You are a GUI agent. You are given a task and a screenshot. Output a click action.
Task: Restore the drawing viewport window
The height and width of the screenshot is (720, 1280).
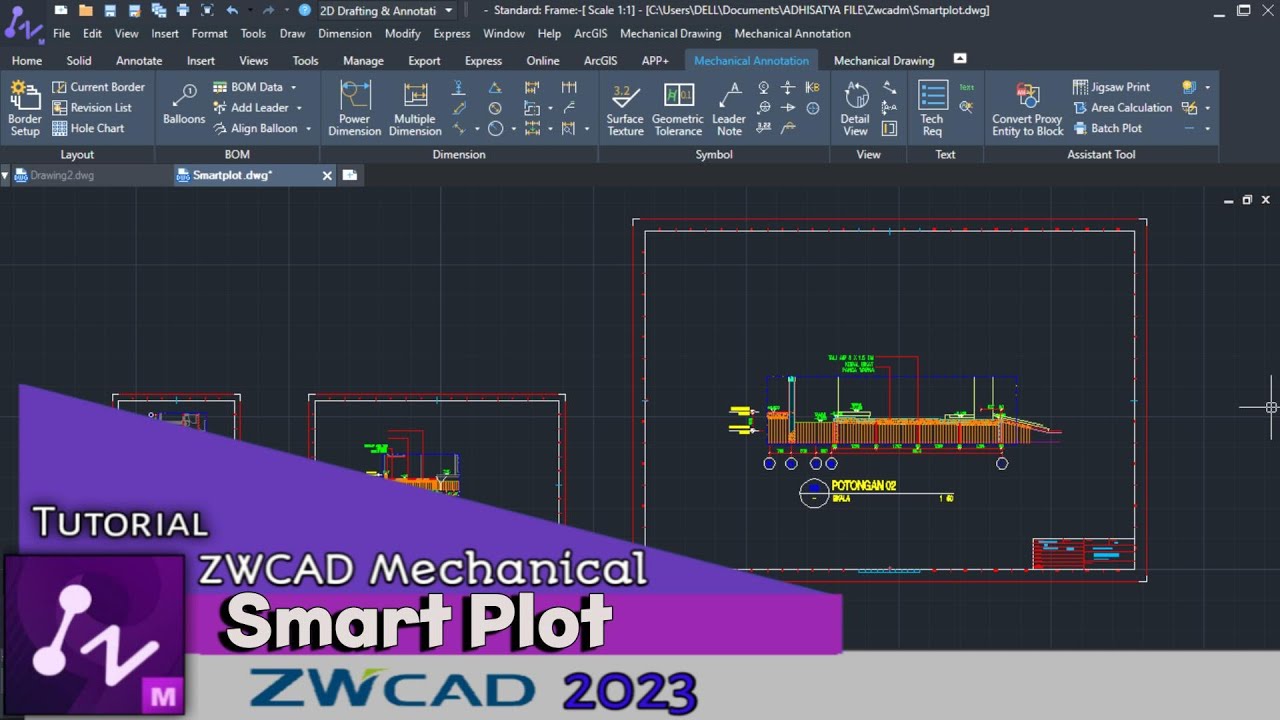(x=1247, y=200)
